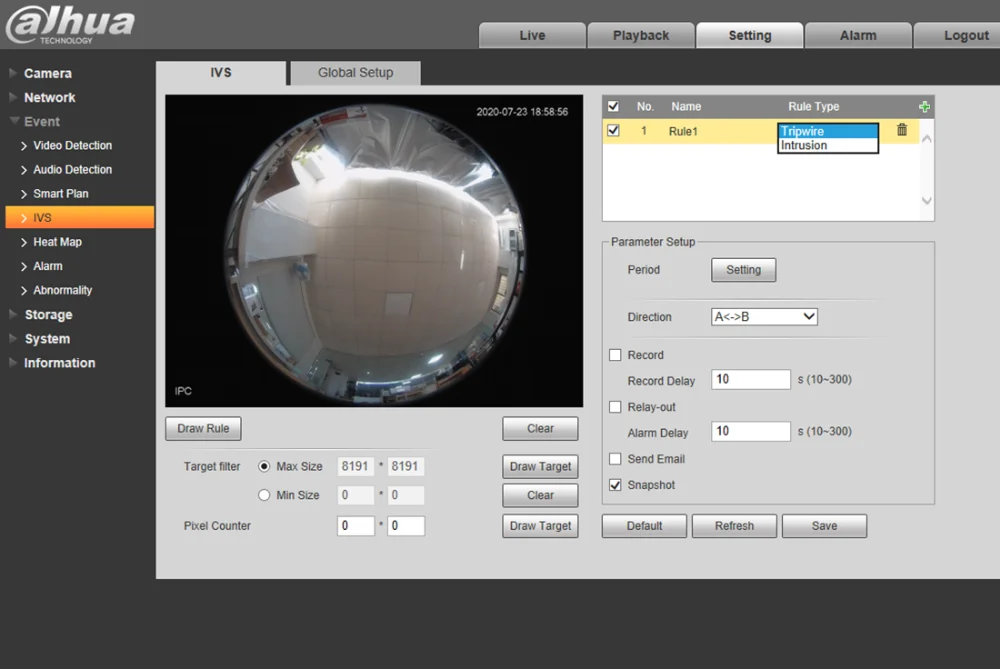Viewport: 1000px width, 669px height.
Task: Click Save to apply settings
Action: [824, 526]
